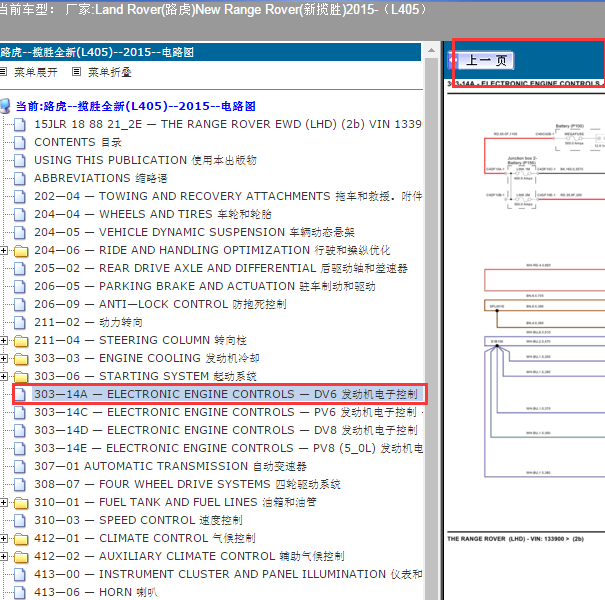Open USING THIS PUBLICATION 使用本出版物

click(x=145, y=160)
